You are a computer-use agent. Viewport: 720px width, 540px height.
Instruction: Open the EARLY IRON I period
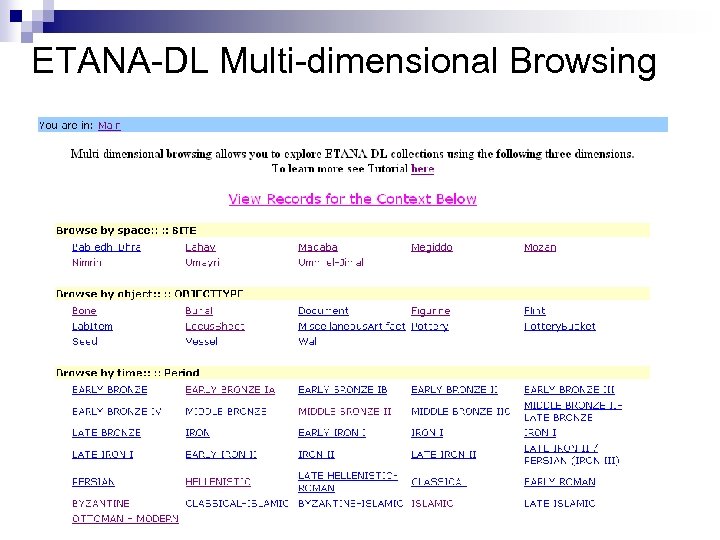click(x=332, y=433)
